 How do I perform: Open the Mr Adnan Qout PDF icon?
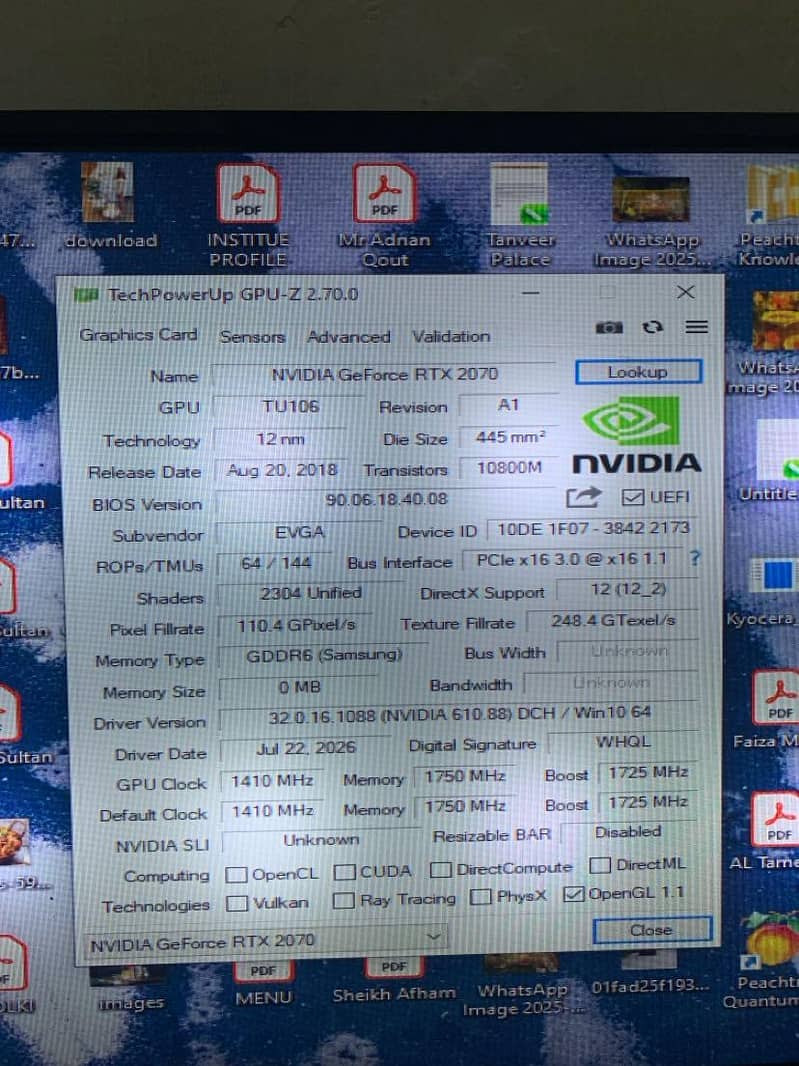coord(384,215)
